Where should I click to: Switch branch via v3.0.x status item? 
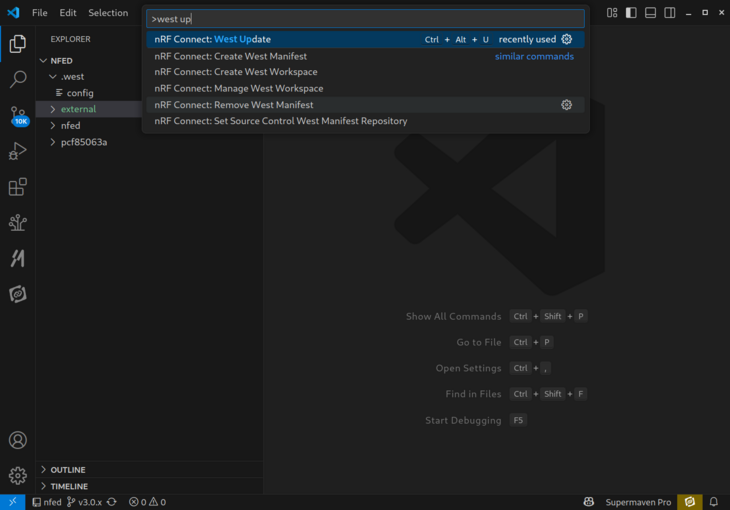[84, 502]
